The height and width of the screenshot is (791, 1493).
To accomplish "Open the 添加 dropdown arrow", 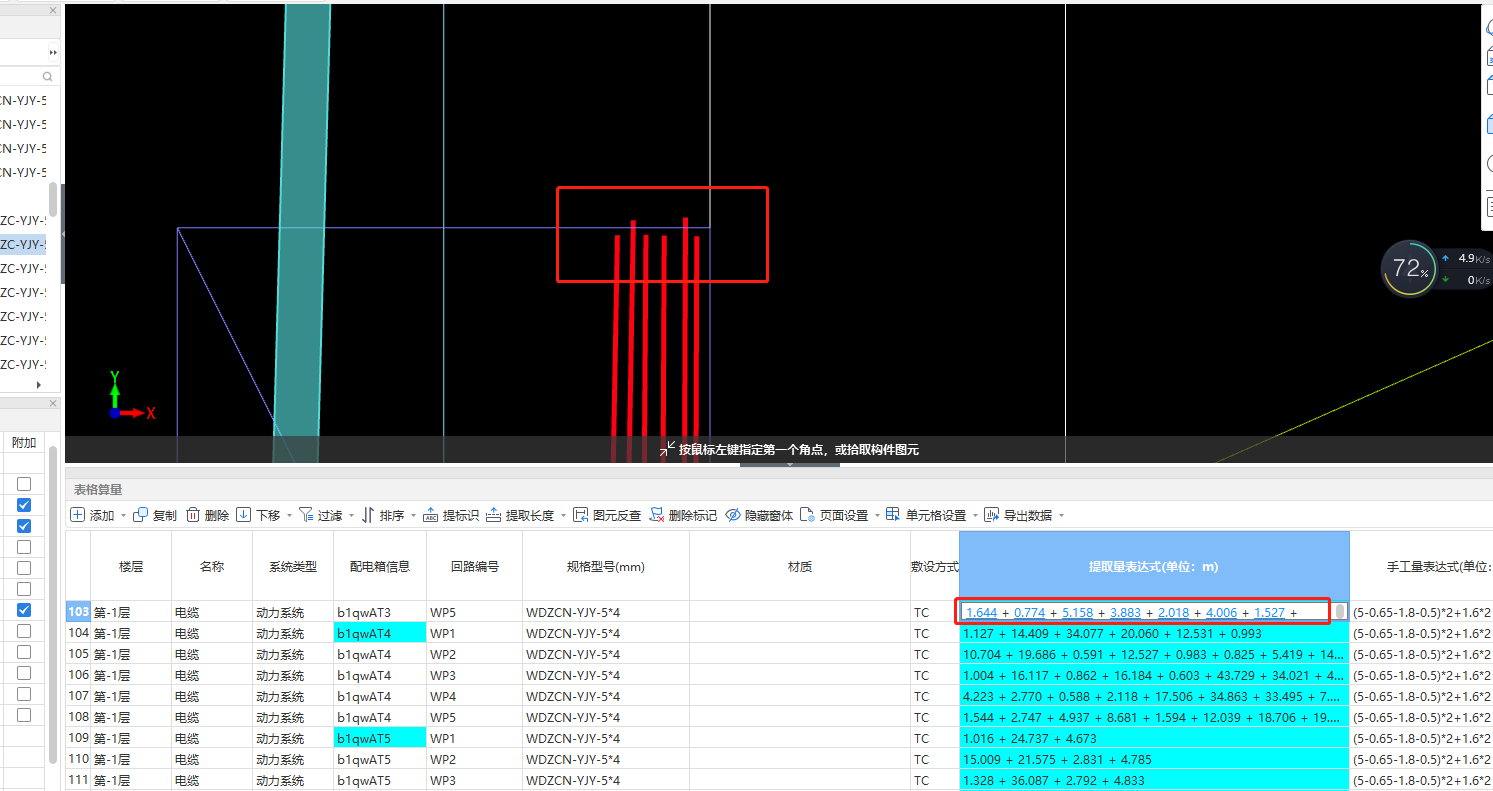I will 123,516.
